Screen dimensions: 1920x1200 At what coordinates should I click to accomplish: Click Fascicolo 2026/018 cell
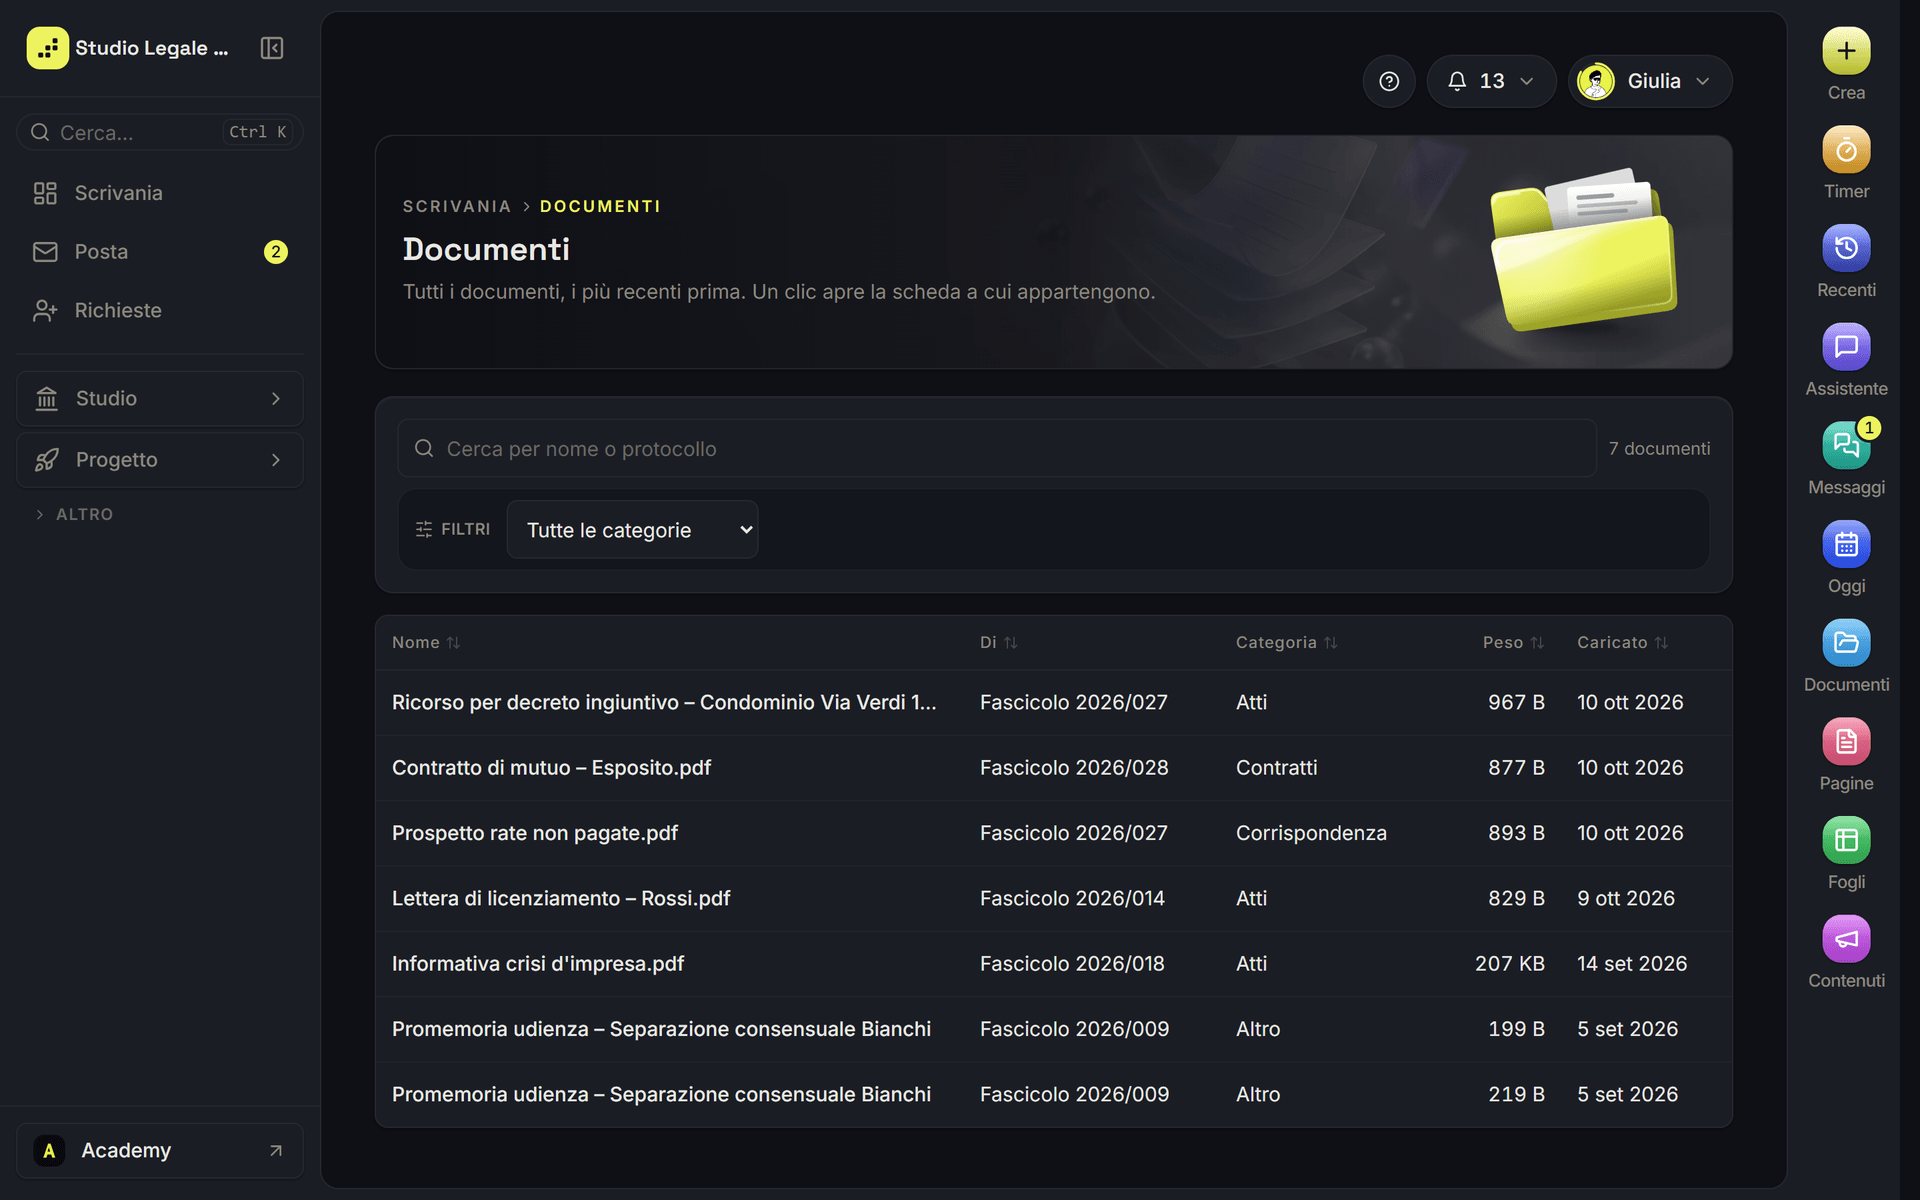(x=1072, y=964)
